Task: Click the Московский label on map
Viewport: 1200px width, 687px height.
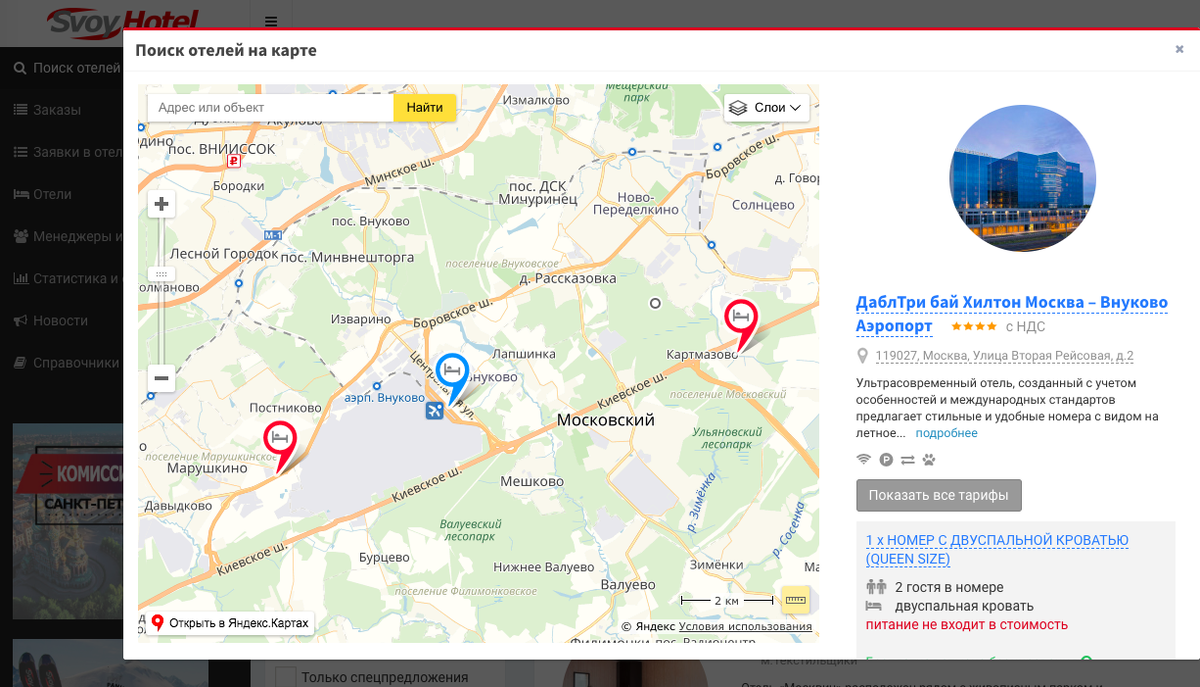Action: tap(605, 420)
